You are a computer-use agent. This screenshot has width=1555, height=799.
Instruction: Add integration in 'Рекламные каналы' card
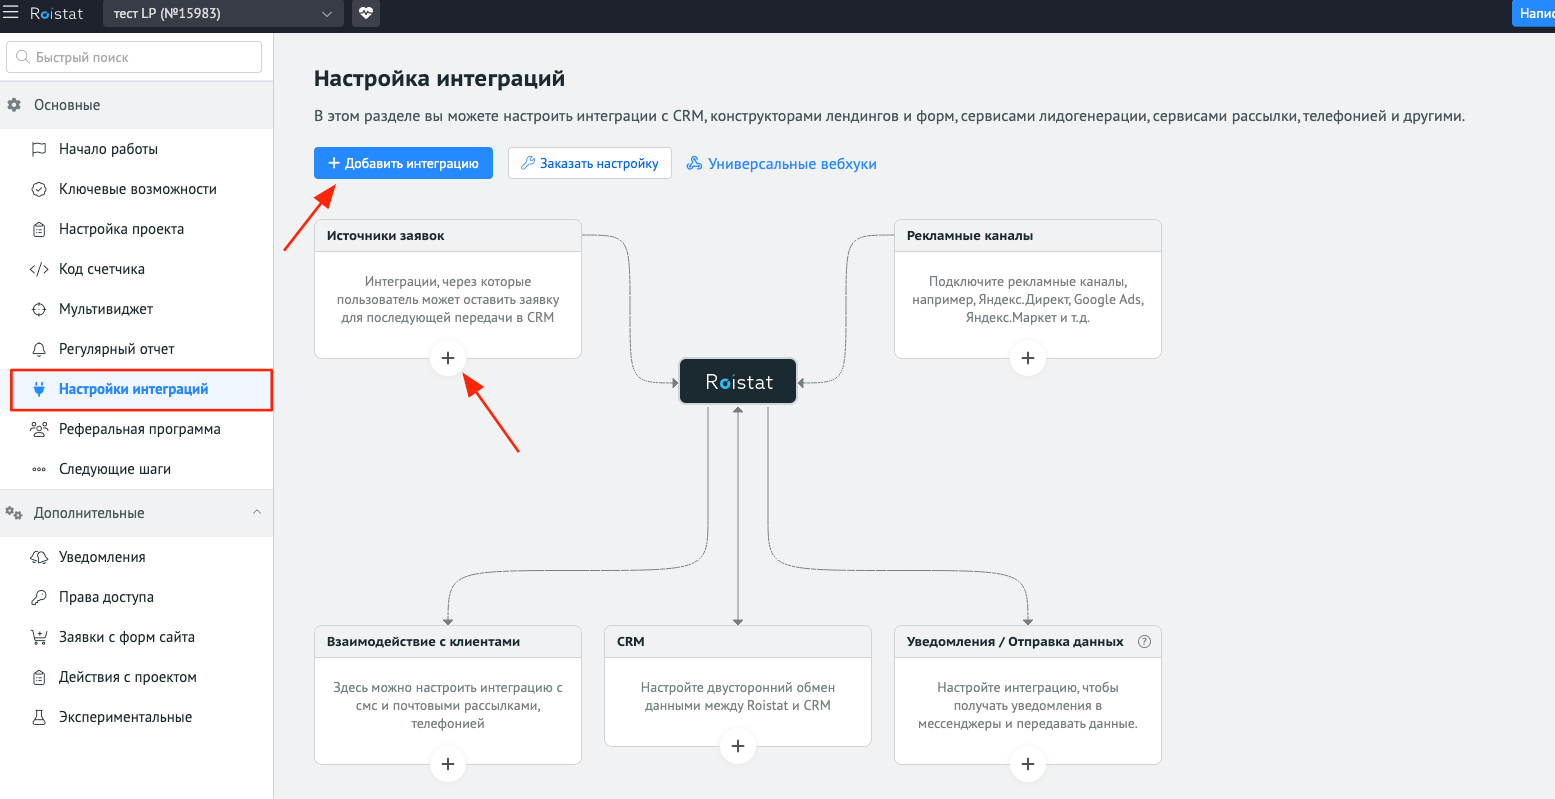pos(1028,358)
